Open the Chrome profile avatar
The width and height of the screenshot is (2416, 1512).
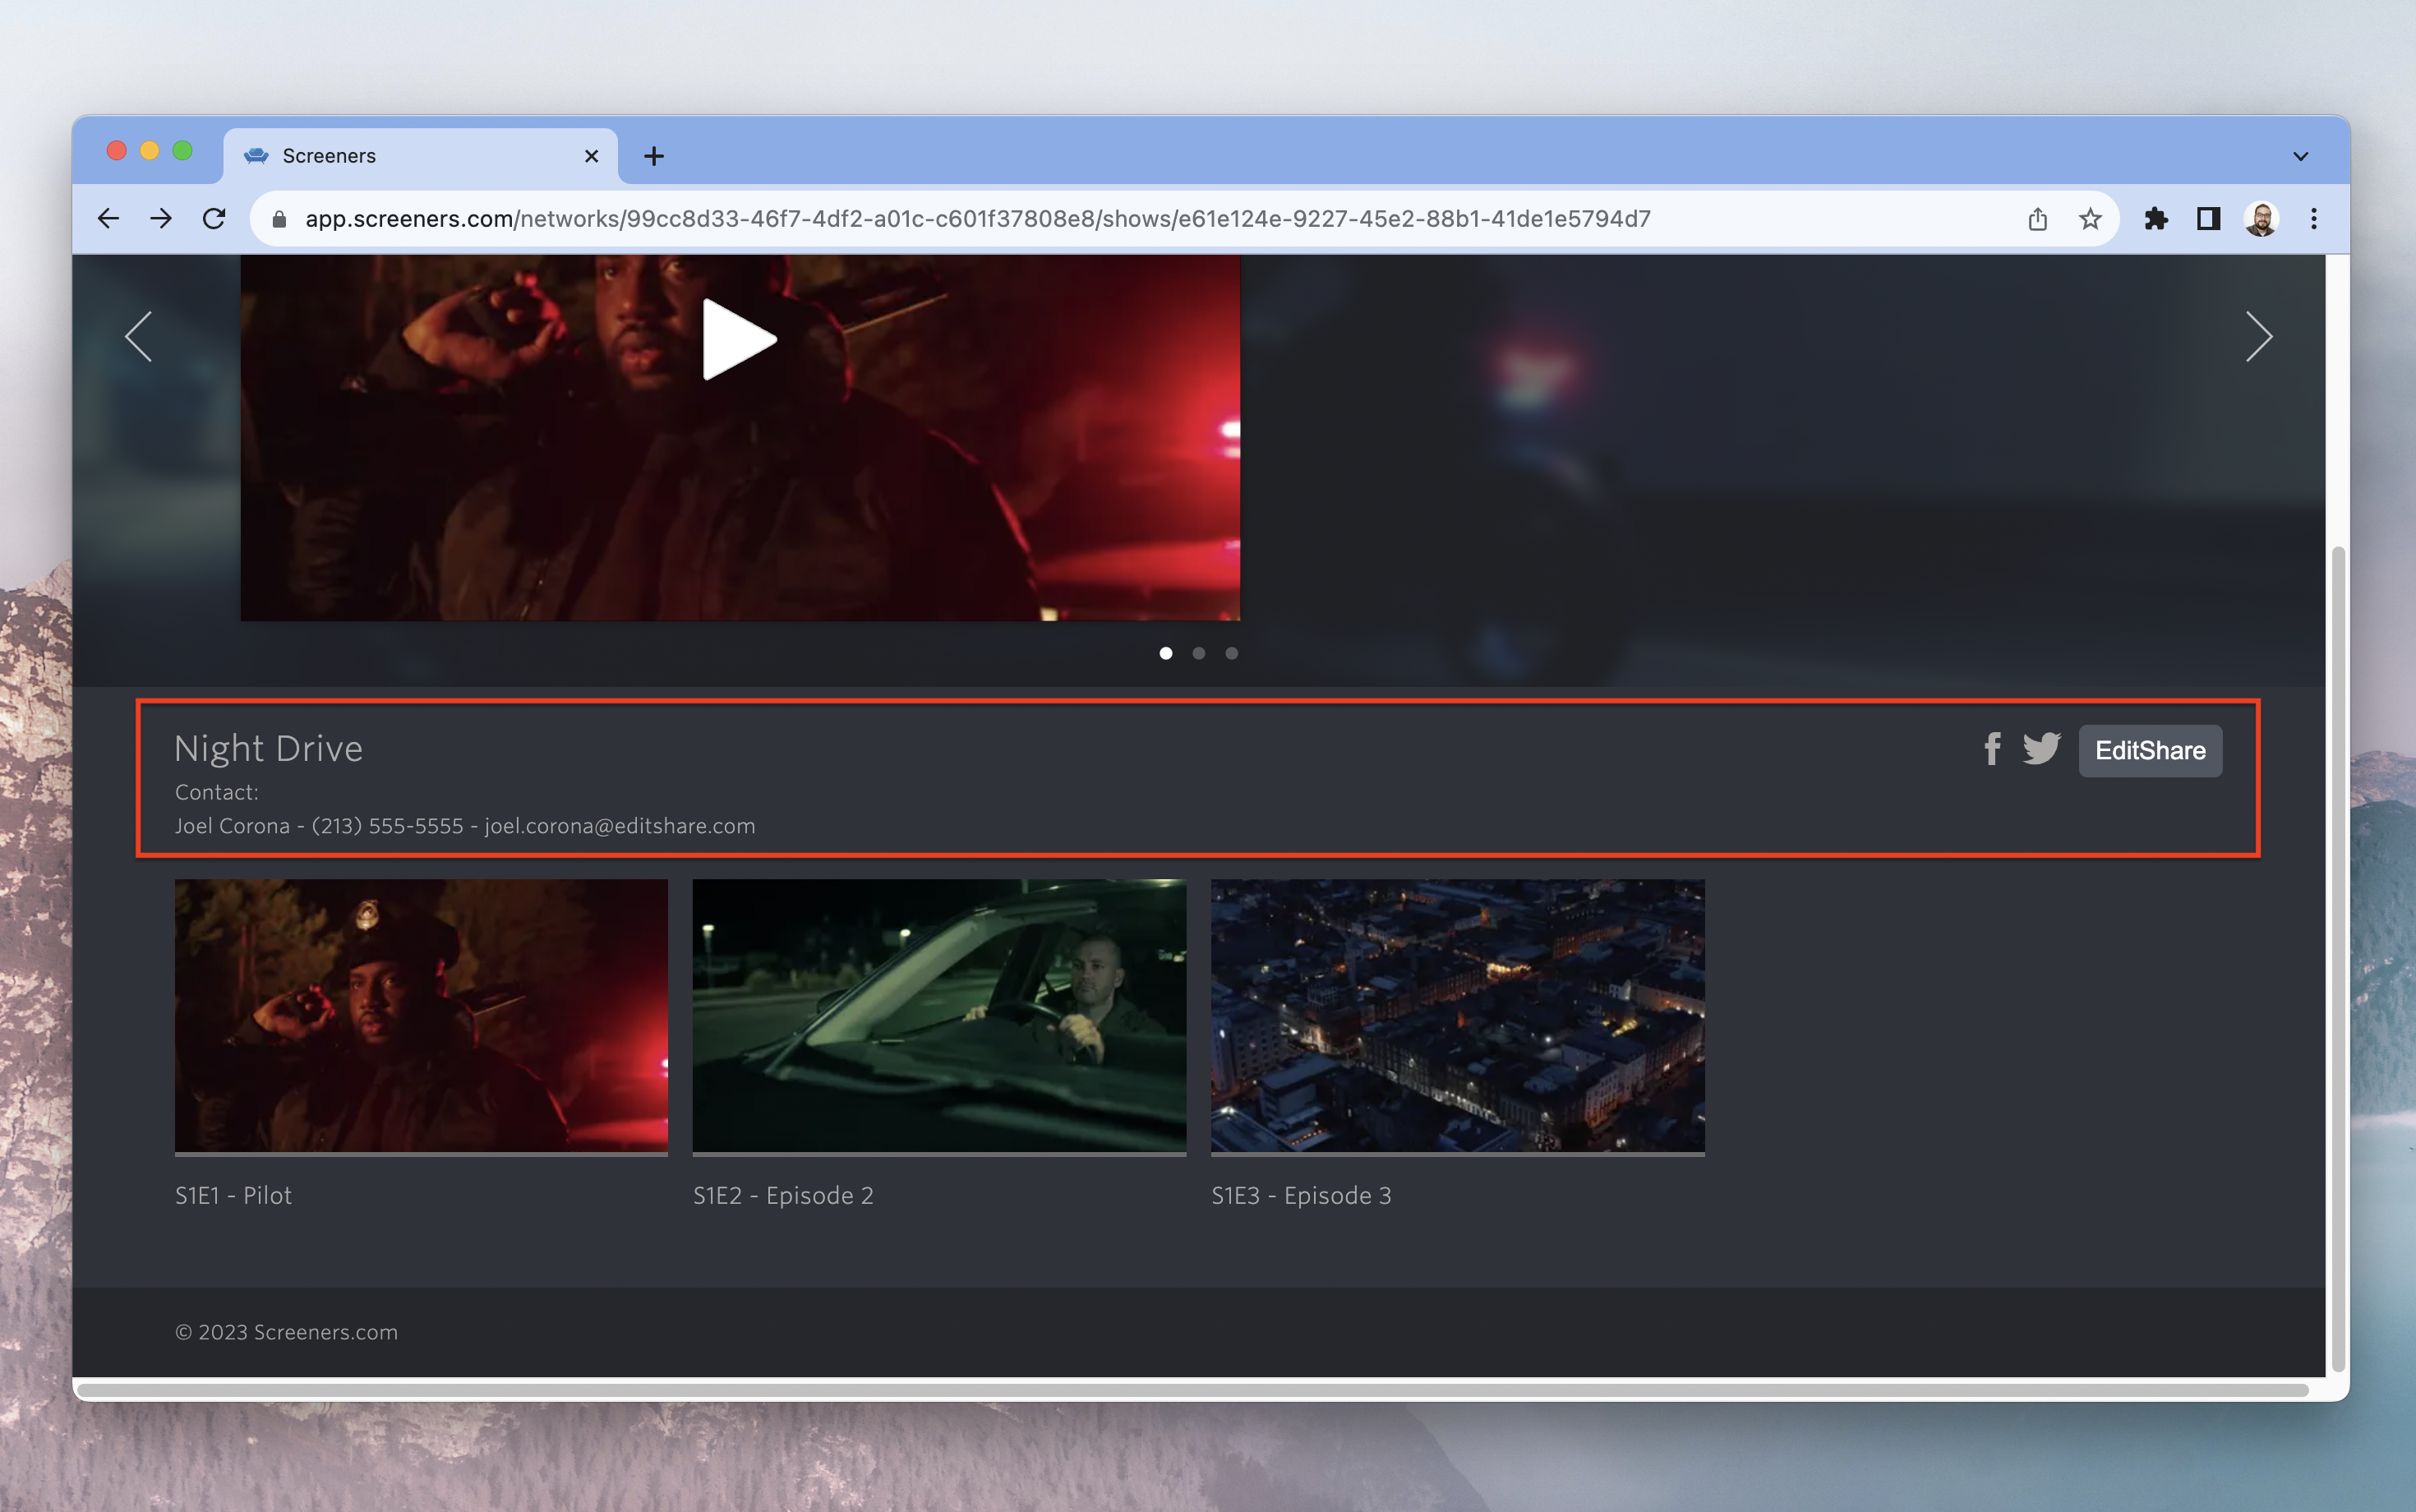pos(2260,218)
